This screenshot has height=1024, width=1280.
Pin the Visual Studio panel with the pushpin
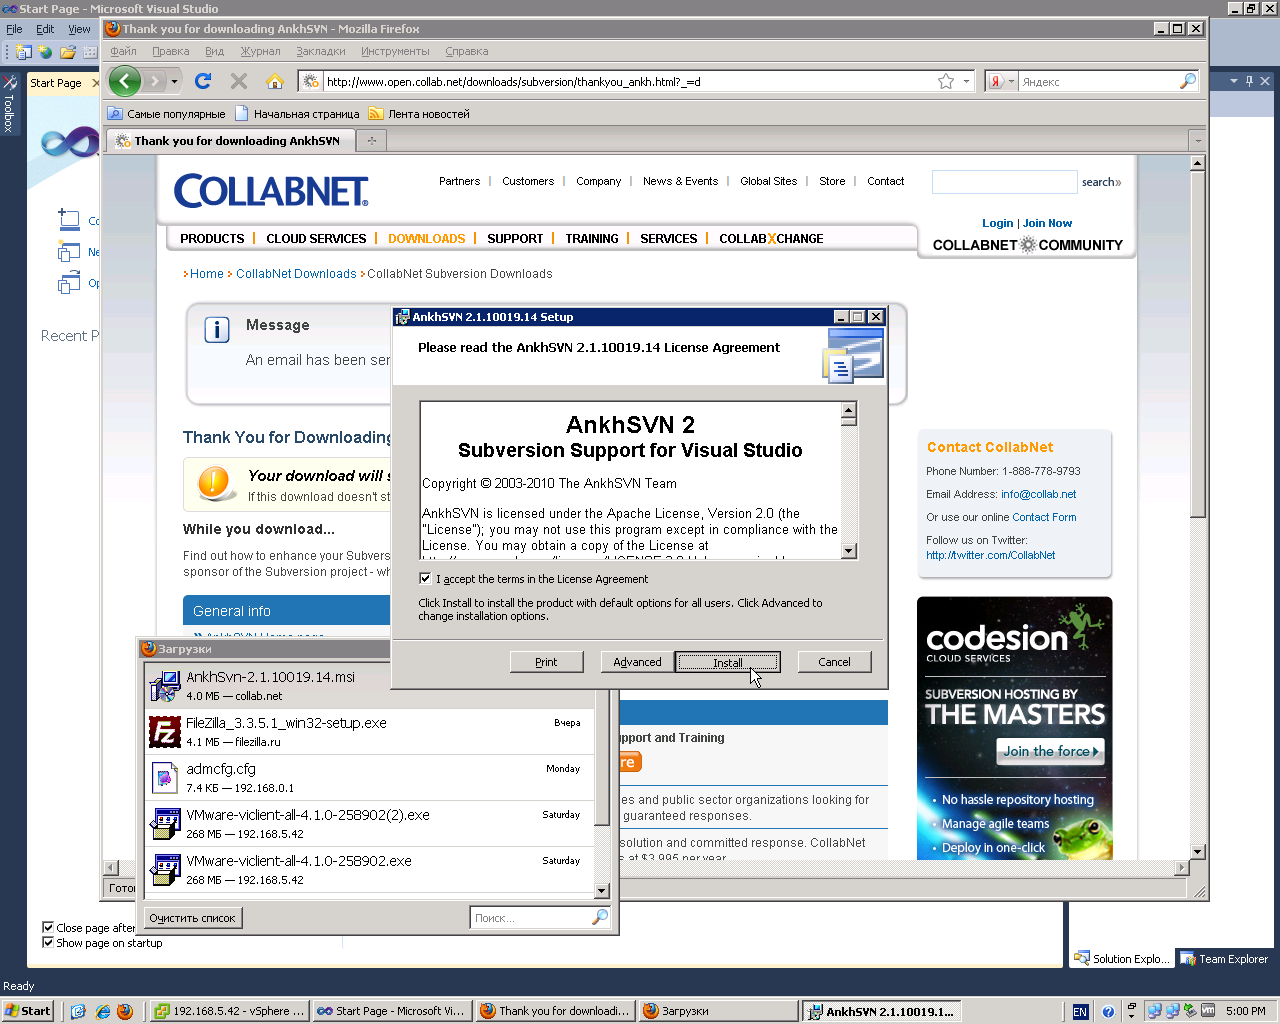click(1249, 81)
